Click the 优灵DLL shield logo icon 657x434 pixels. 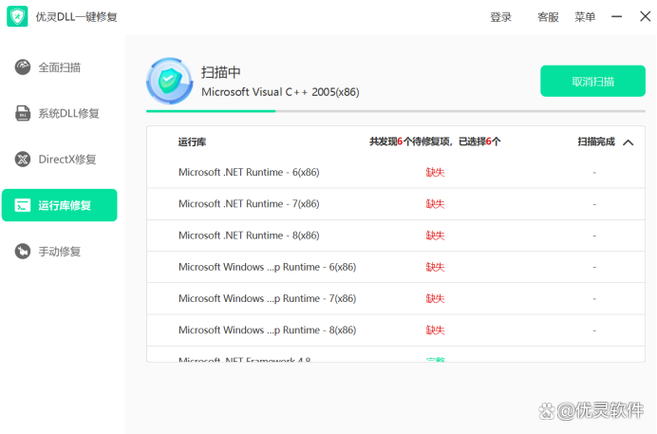[x=17, y=16]
